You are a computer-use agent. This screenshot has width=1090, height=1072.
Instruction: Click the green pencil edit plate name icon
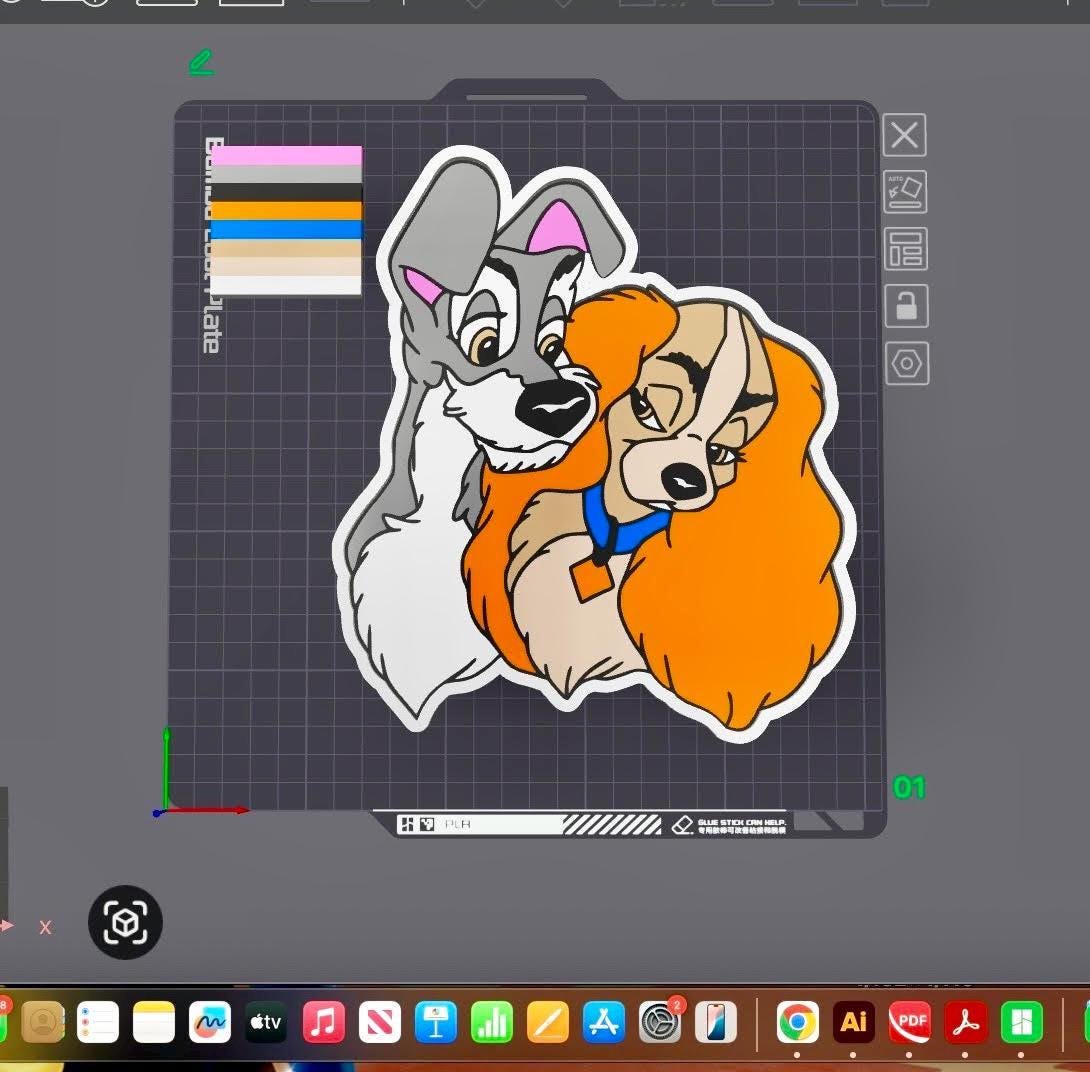pos(202,63)
